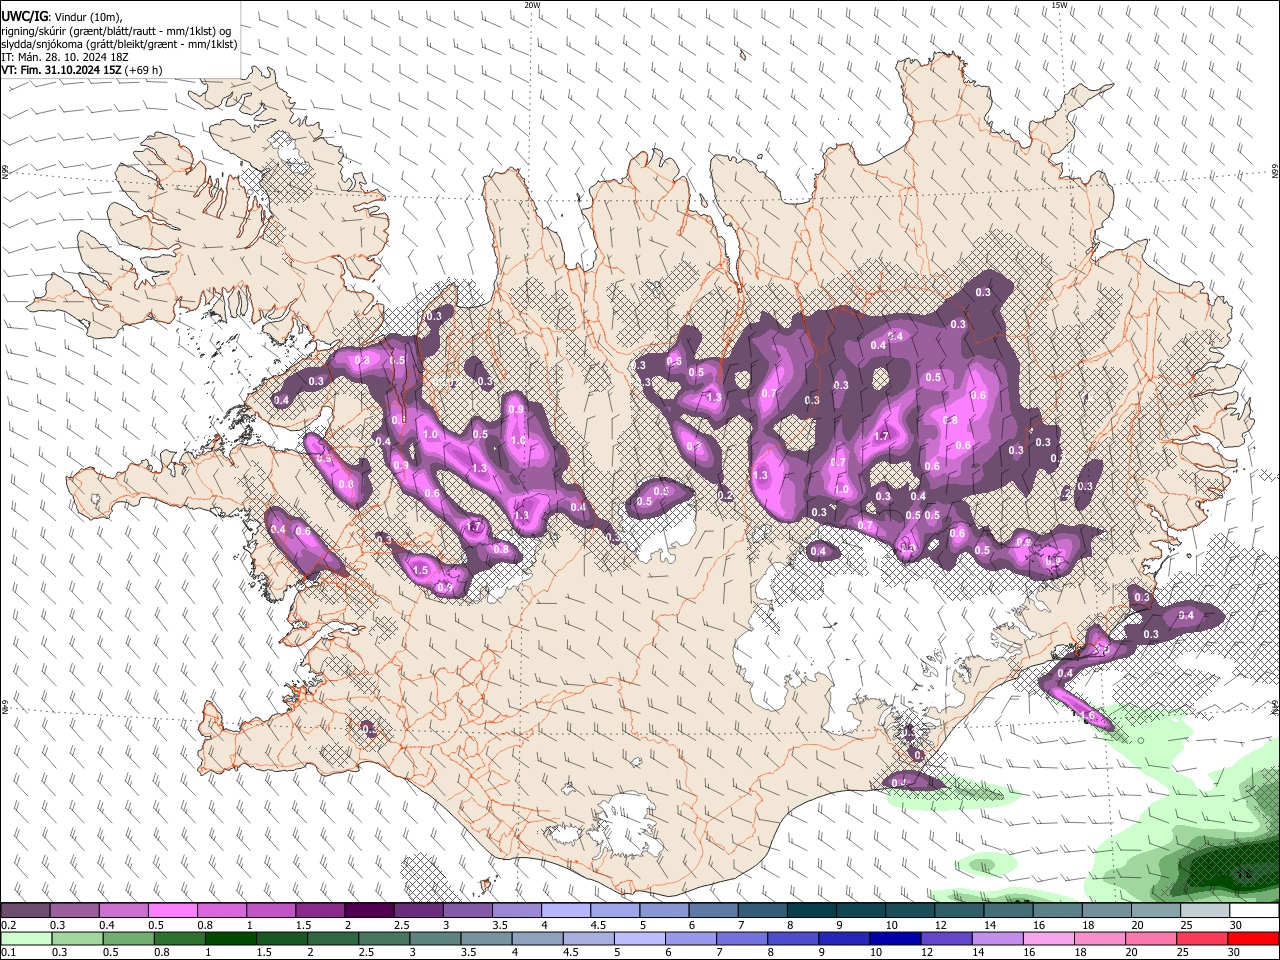Click the '15W' longitude label at top
Viewport: 1280px width, 960px height.
pyautogui.click(x=1059, y=5)
